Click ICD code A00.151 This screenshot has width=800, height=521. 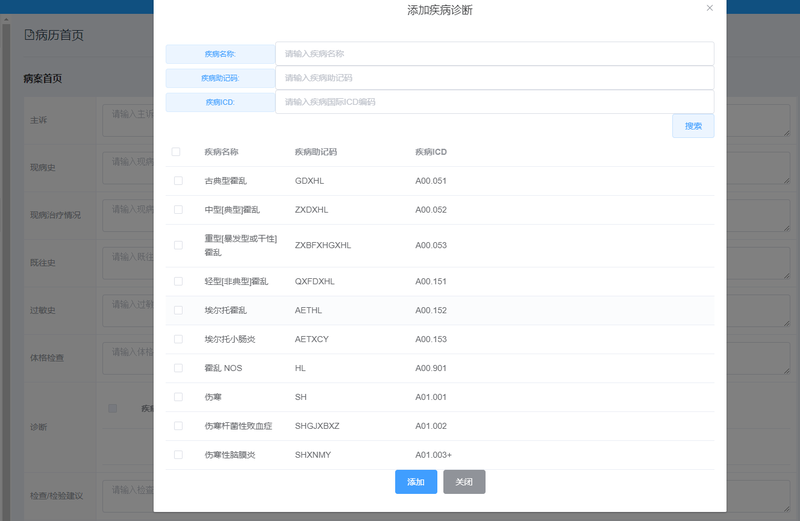coord(431,281)
